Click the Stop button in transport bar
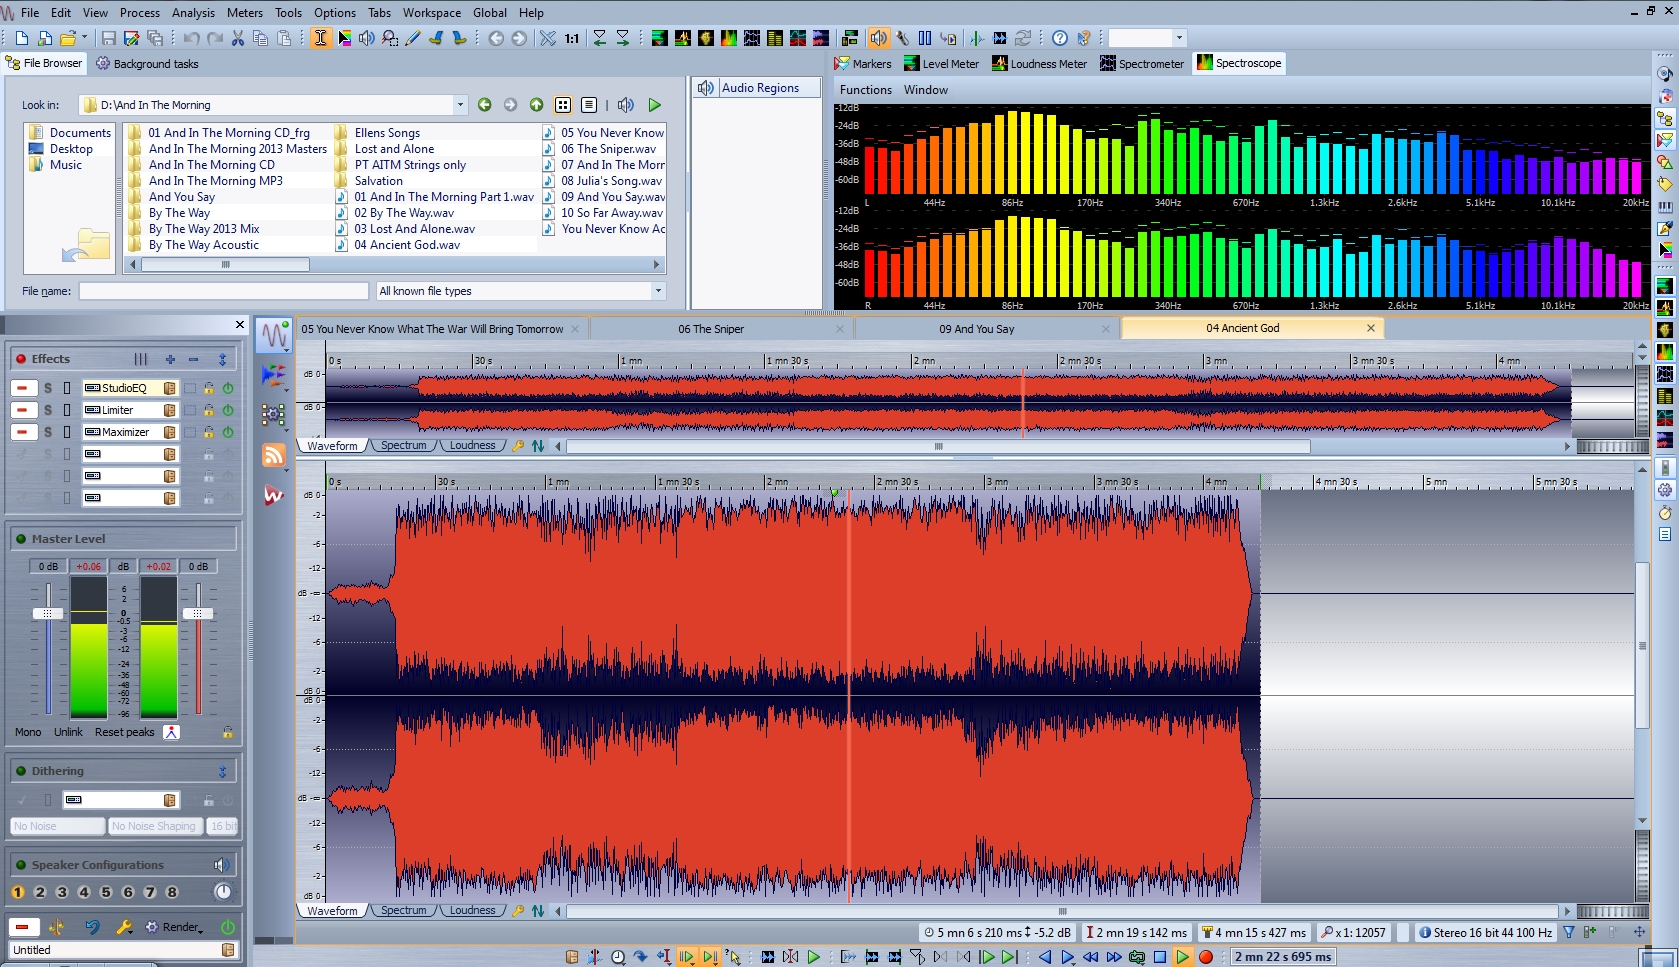1679x967 pixels. point(1160,957)
